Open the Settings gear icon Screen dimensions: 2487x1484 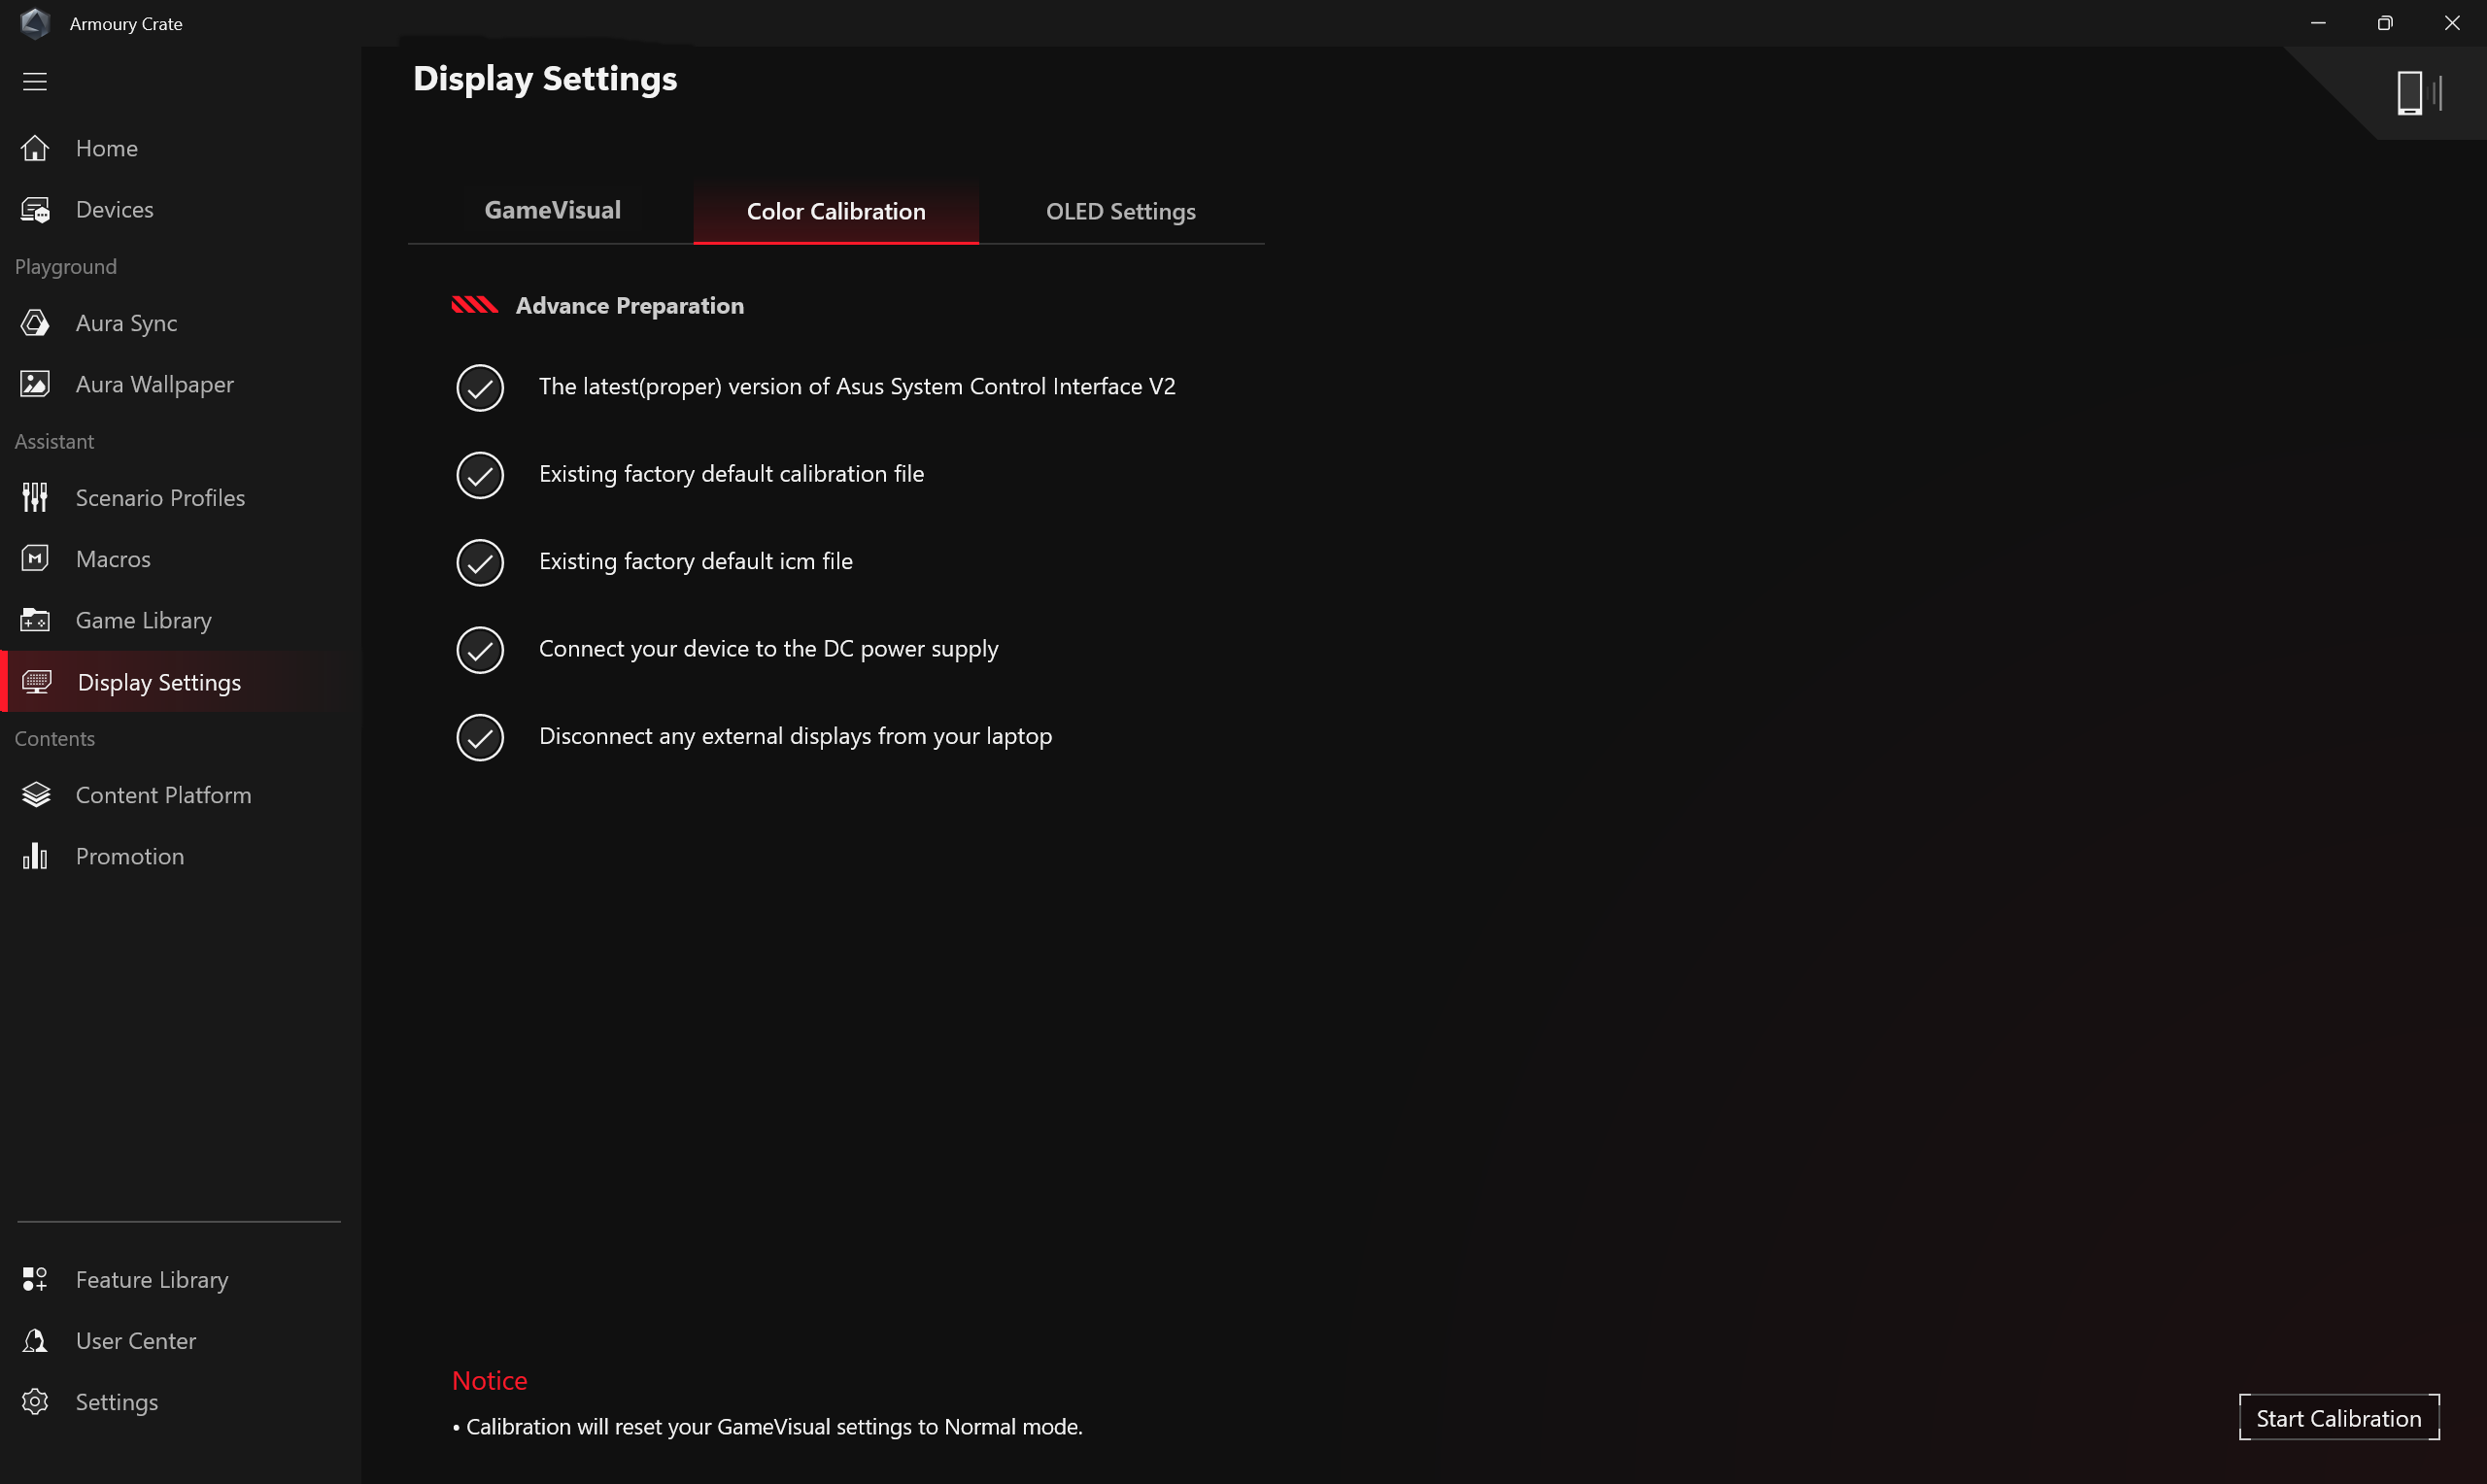[x=35, y=1402]
